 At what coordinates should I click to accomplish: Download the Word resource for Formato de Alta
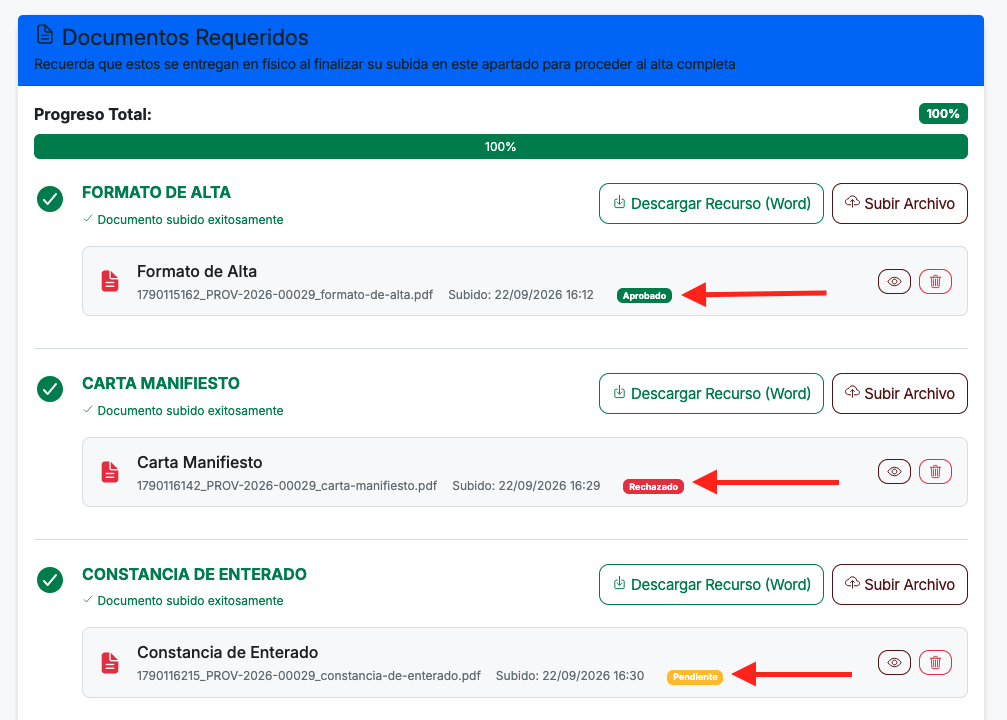711,204
